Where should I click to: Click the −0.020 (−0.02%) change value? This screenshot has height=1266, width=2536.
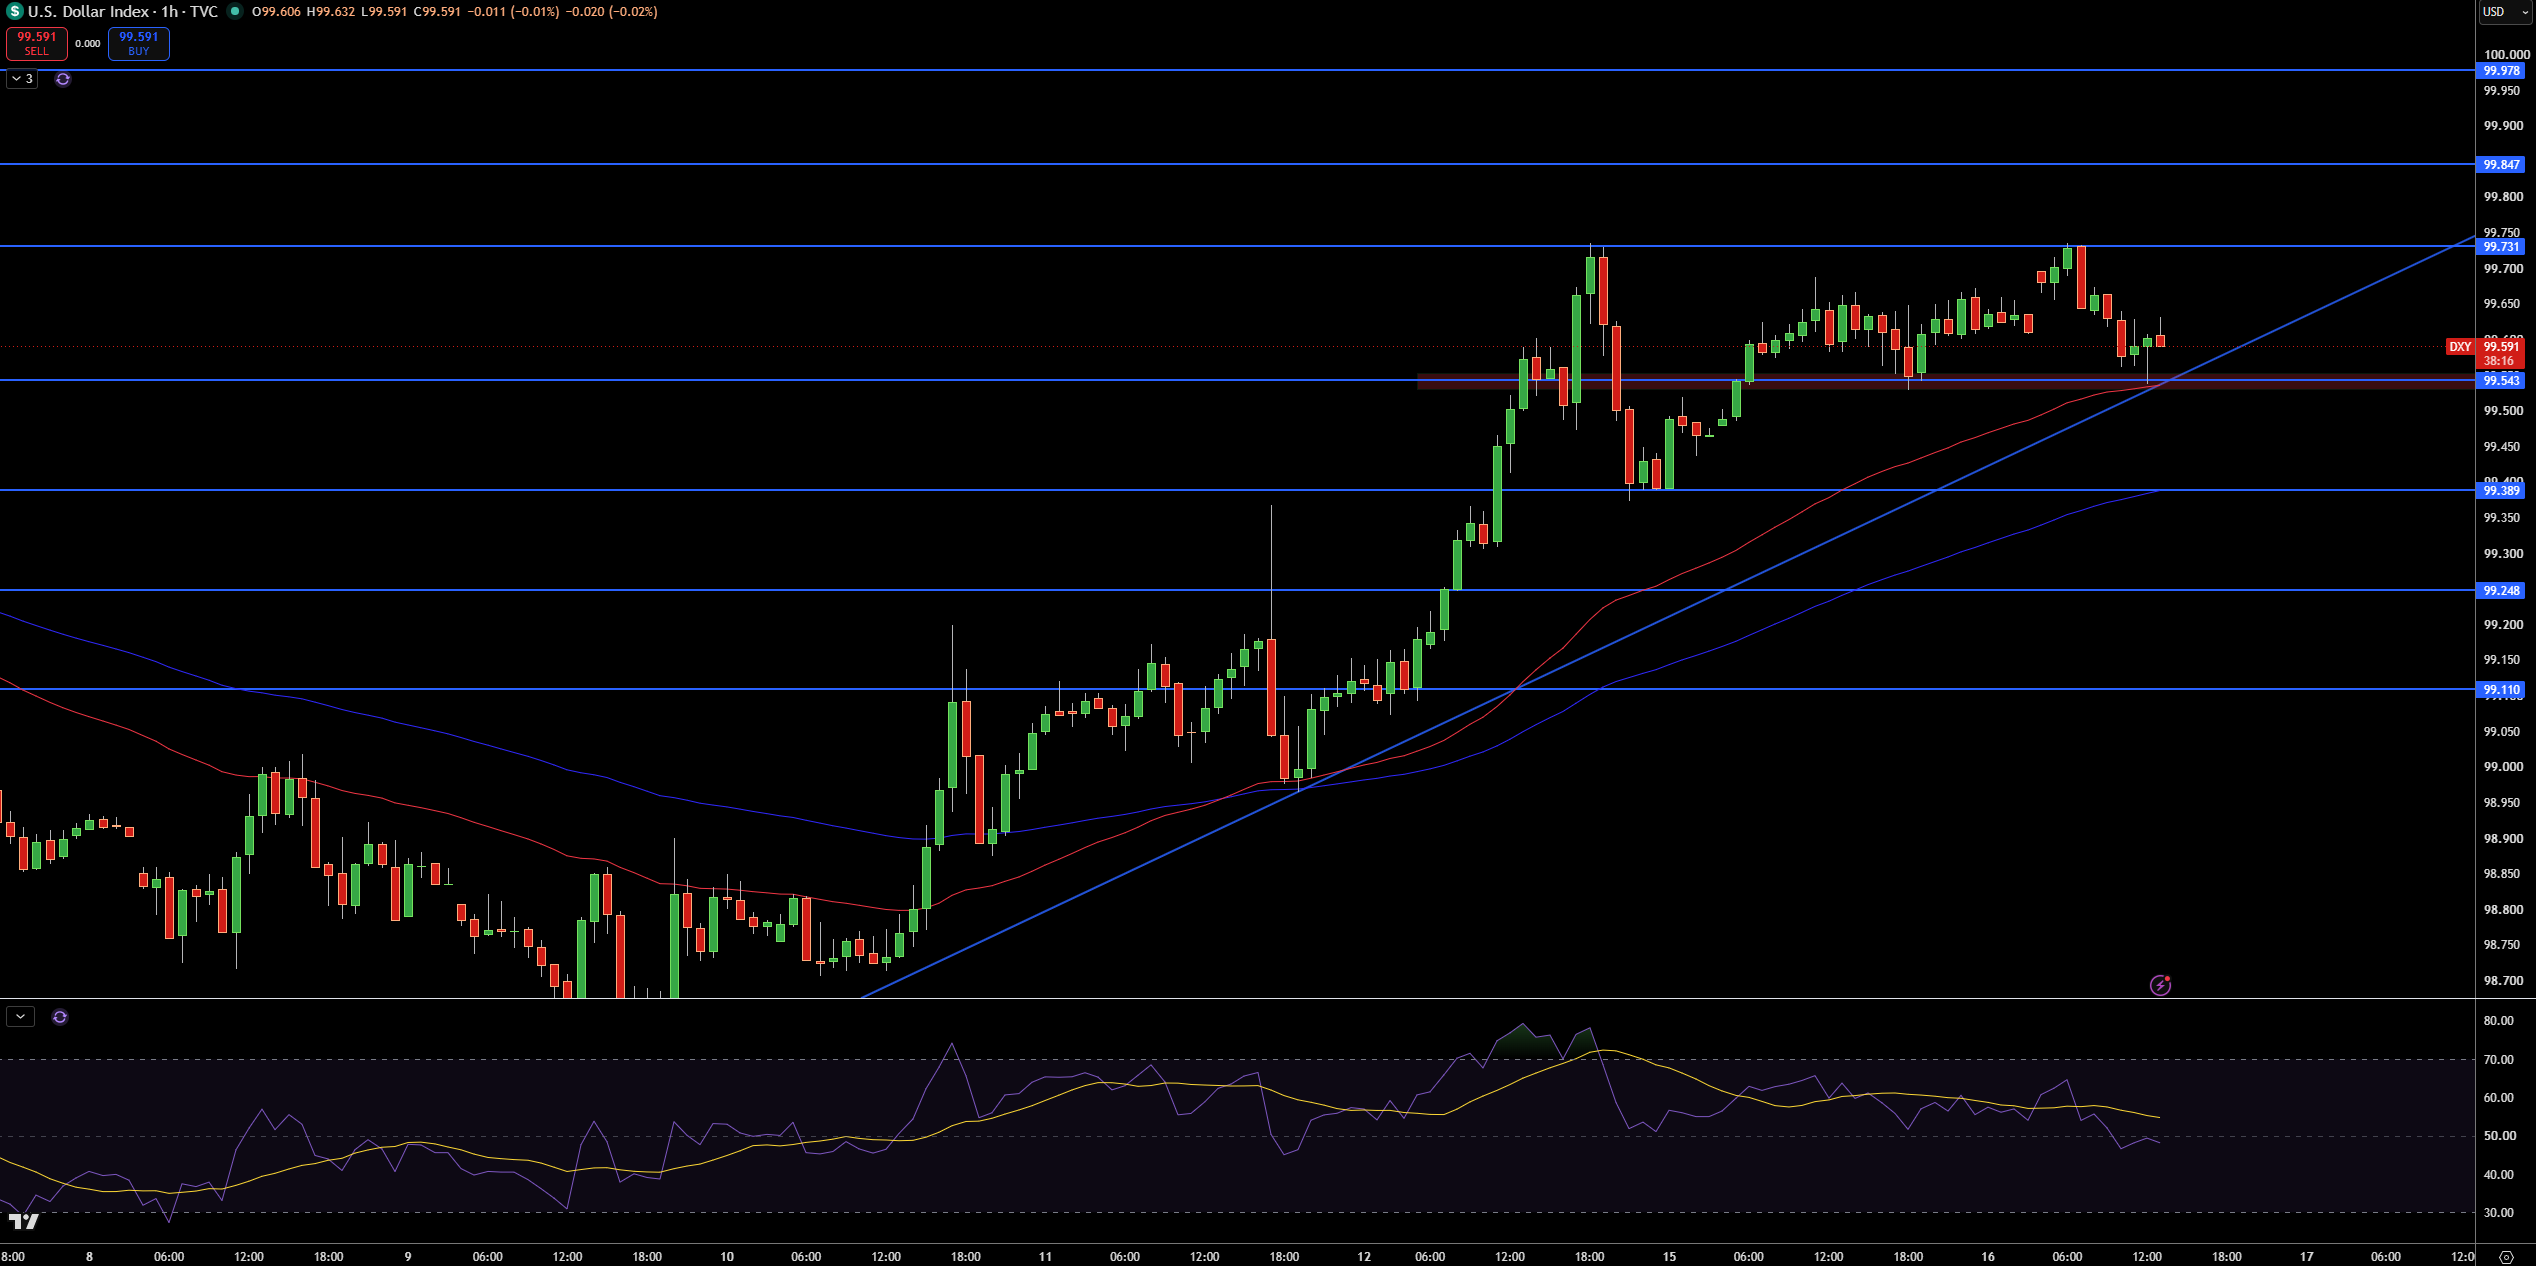(611, 12)
